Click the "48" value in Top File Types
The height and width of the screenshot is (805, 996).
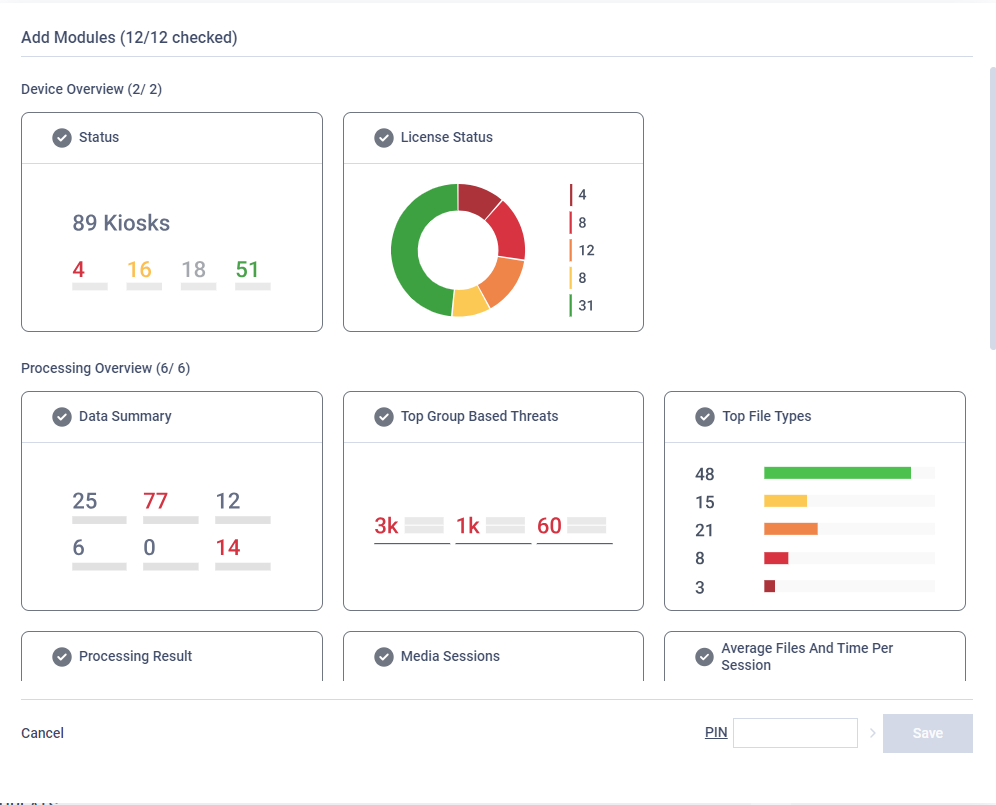[x=704, y=474]
